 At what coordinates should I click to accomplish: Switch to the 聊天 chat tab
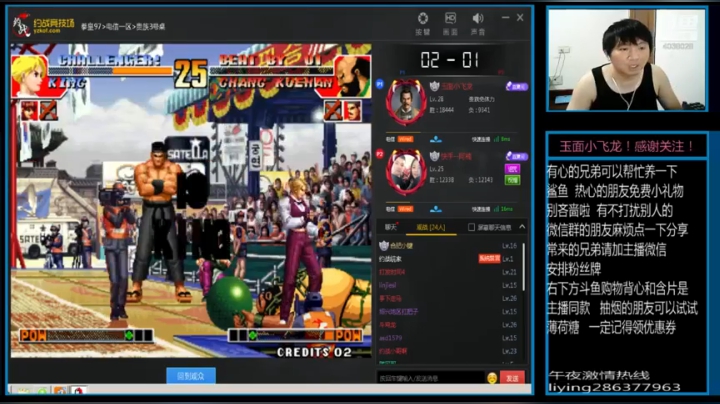(391, 227)
